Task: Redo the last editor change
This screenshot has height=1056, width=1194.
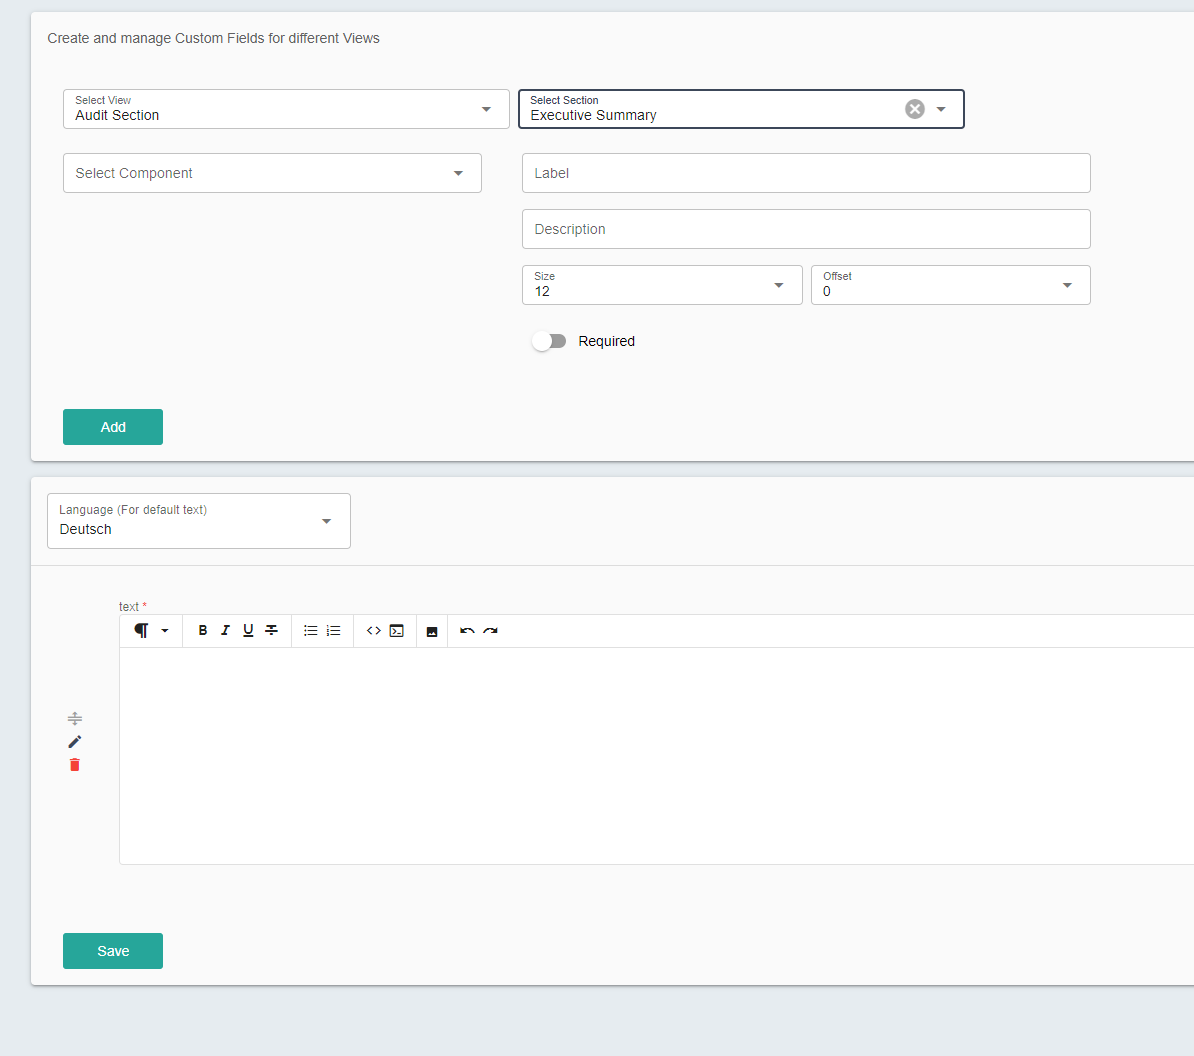Action: pos(490,630)
